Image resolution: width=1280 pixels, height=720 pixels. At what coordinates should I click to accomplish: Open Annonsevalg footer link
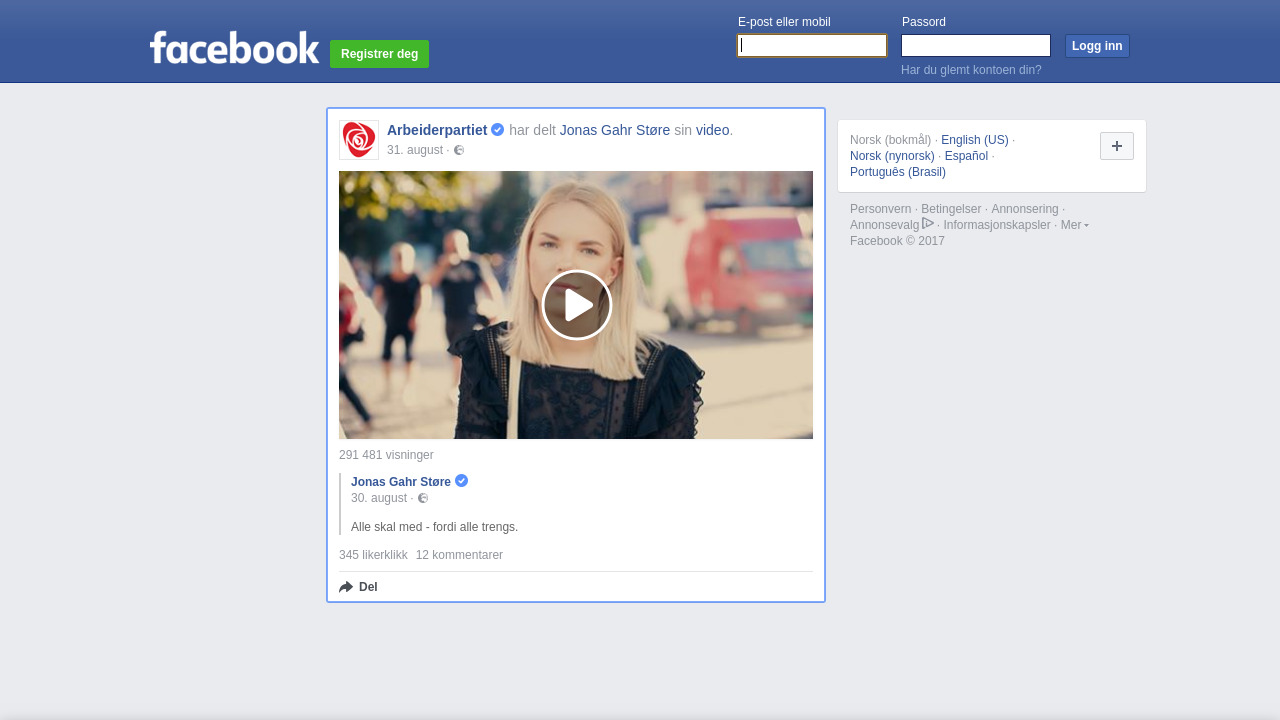884,225
